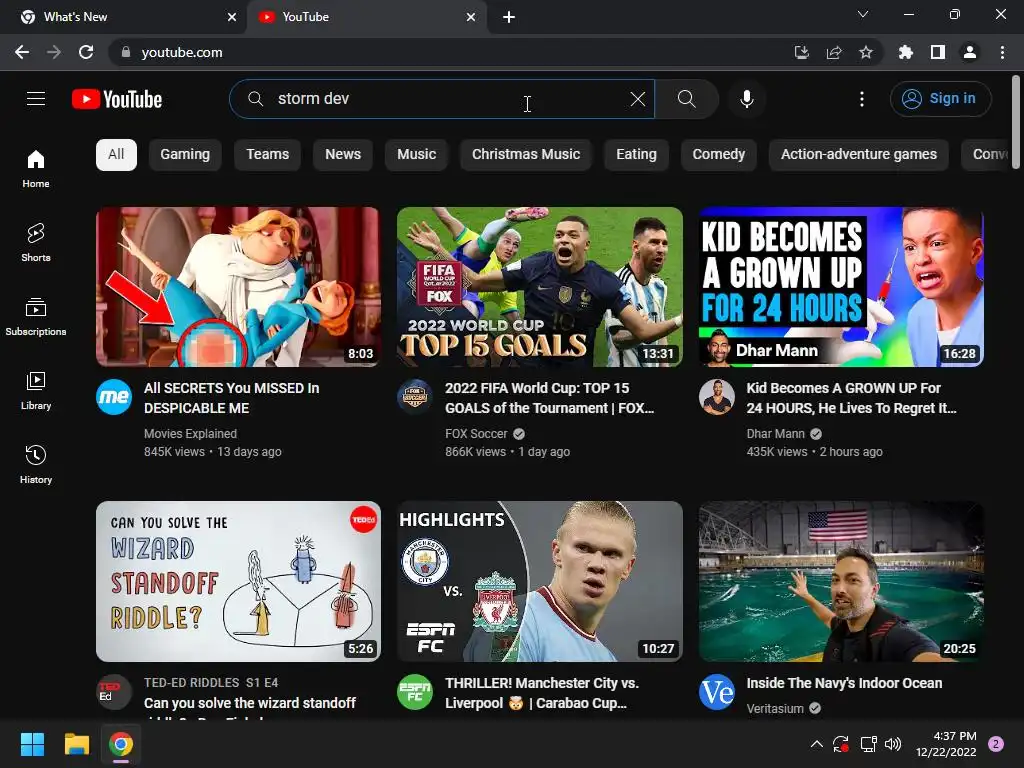Toggle the Chrome side panel icon

coord(938,52)
